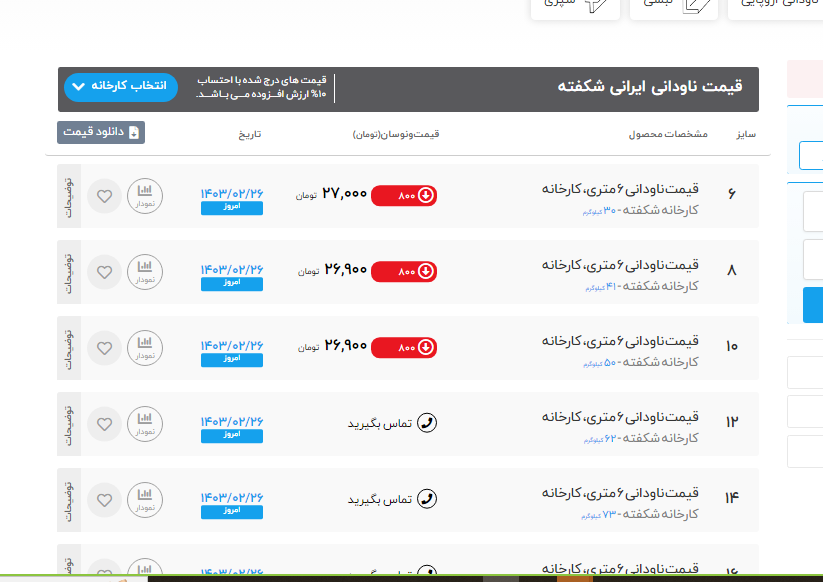Expand توضیحات panel for size 6 row
The width and height of the screenshot is (823, 582).
tap(69, 195)
